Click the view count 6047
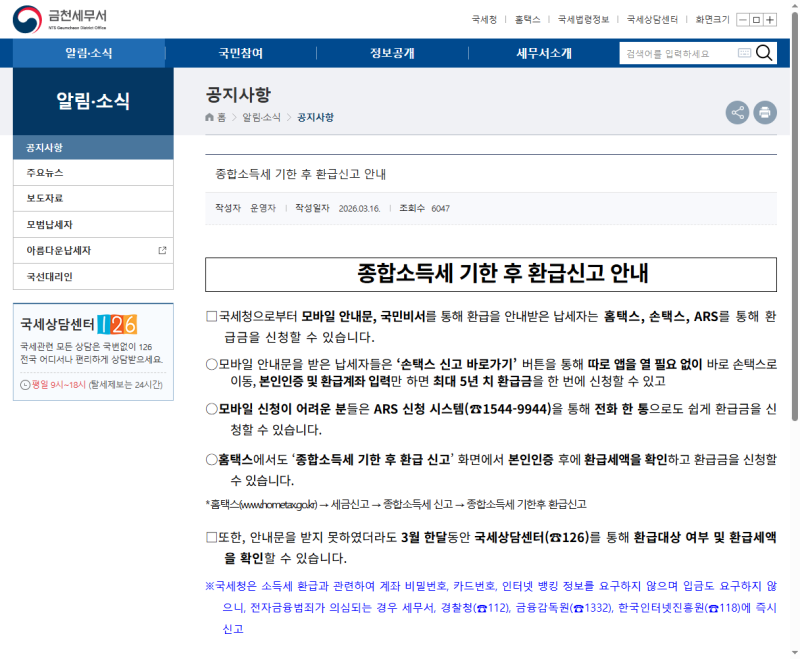This screenshot has height=659, width=800. [440, 209]
